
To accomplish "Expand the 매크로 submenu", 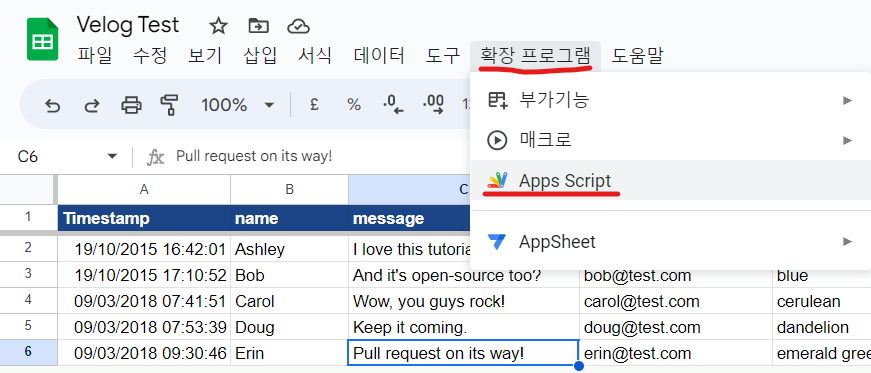I will (x=670, y=140).
